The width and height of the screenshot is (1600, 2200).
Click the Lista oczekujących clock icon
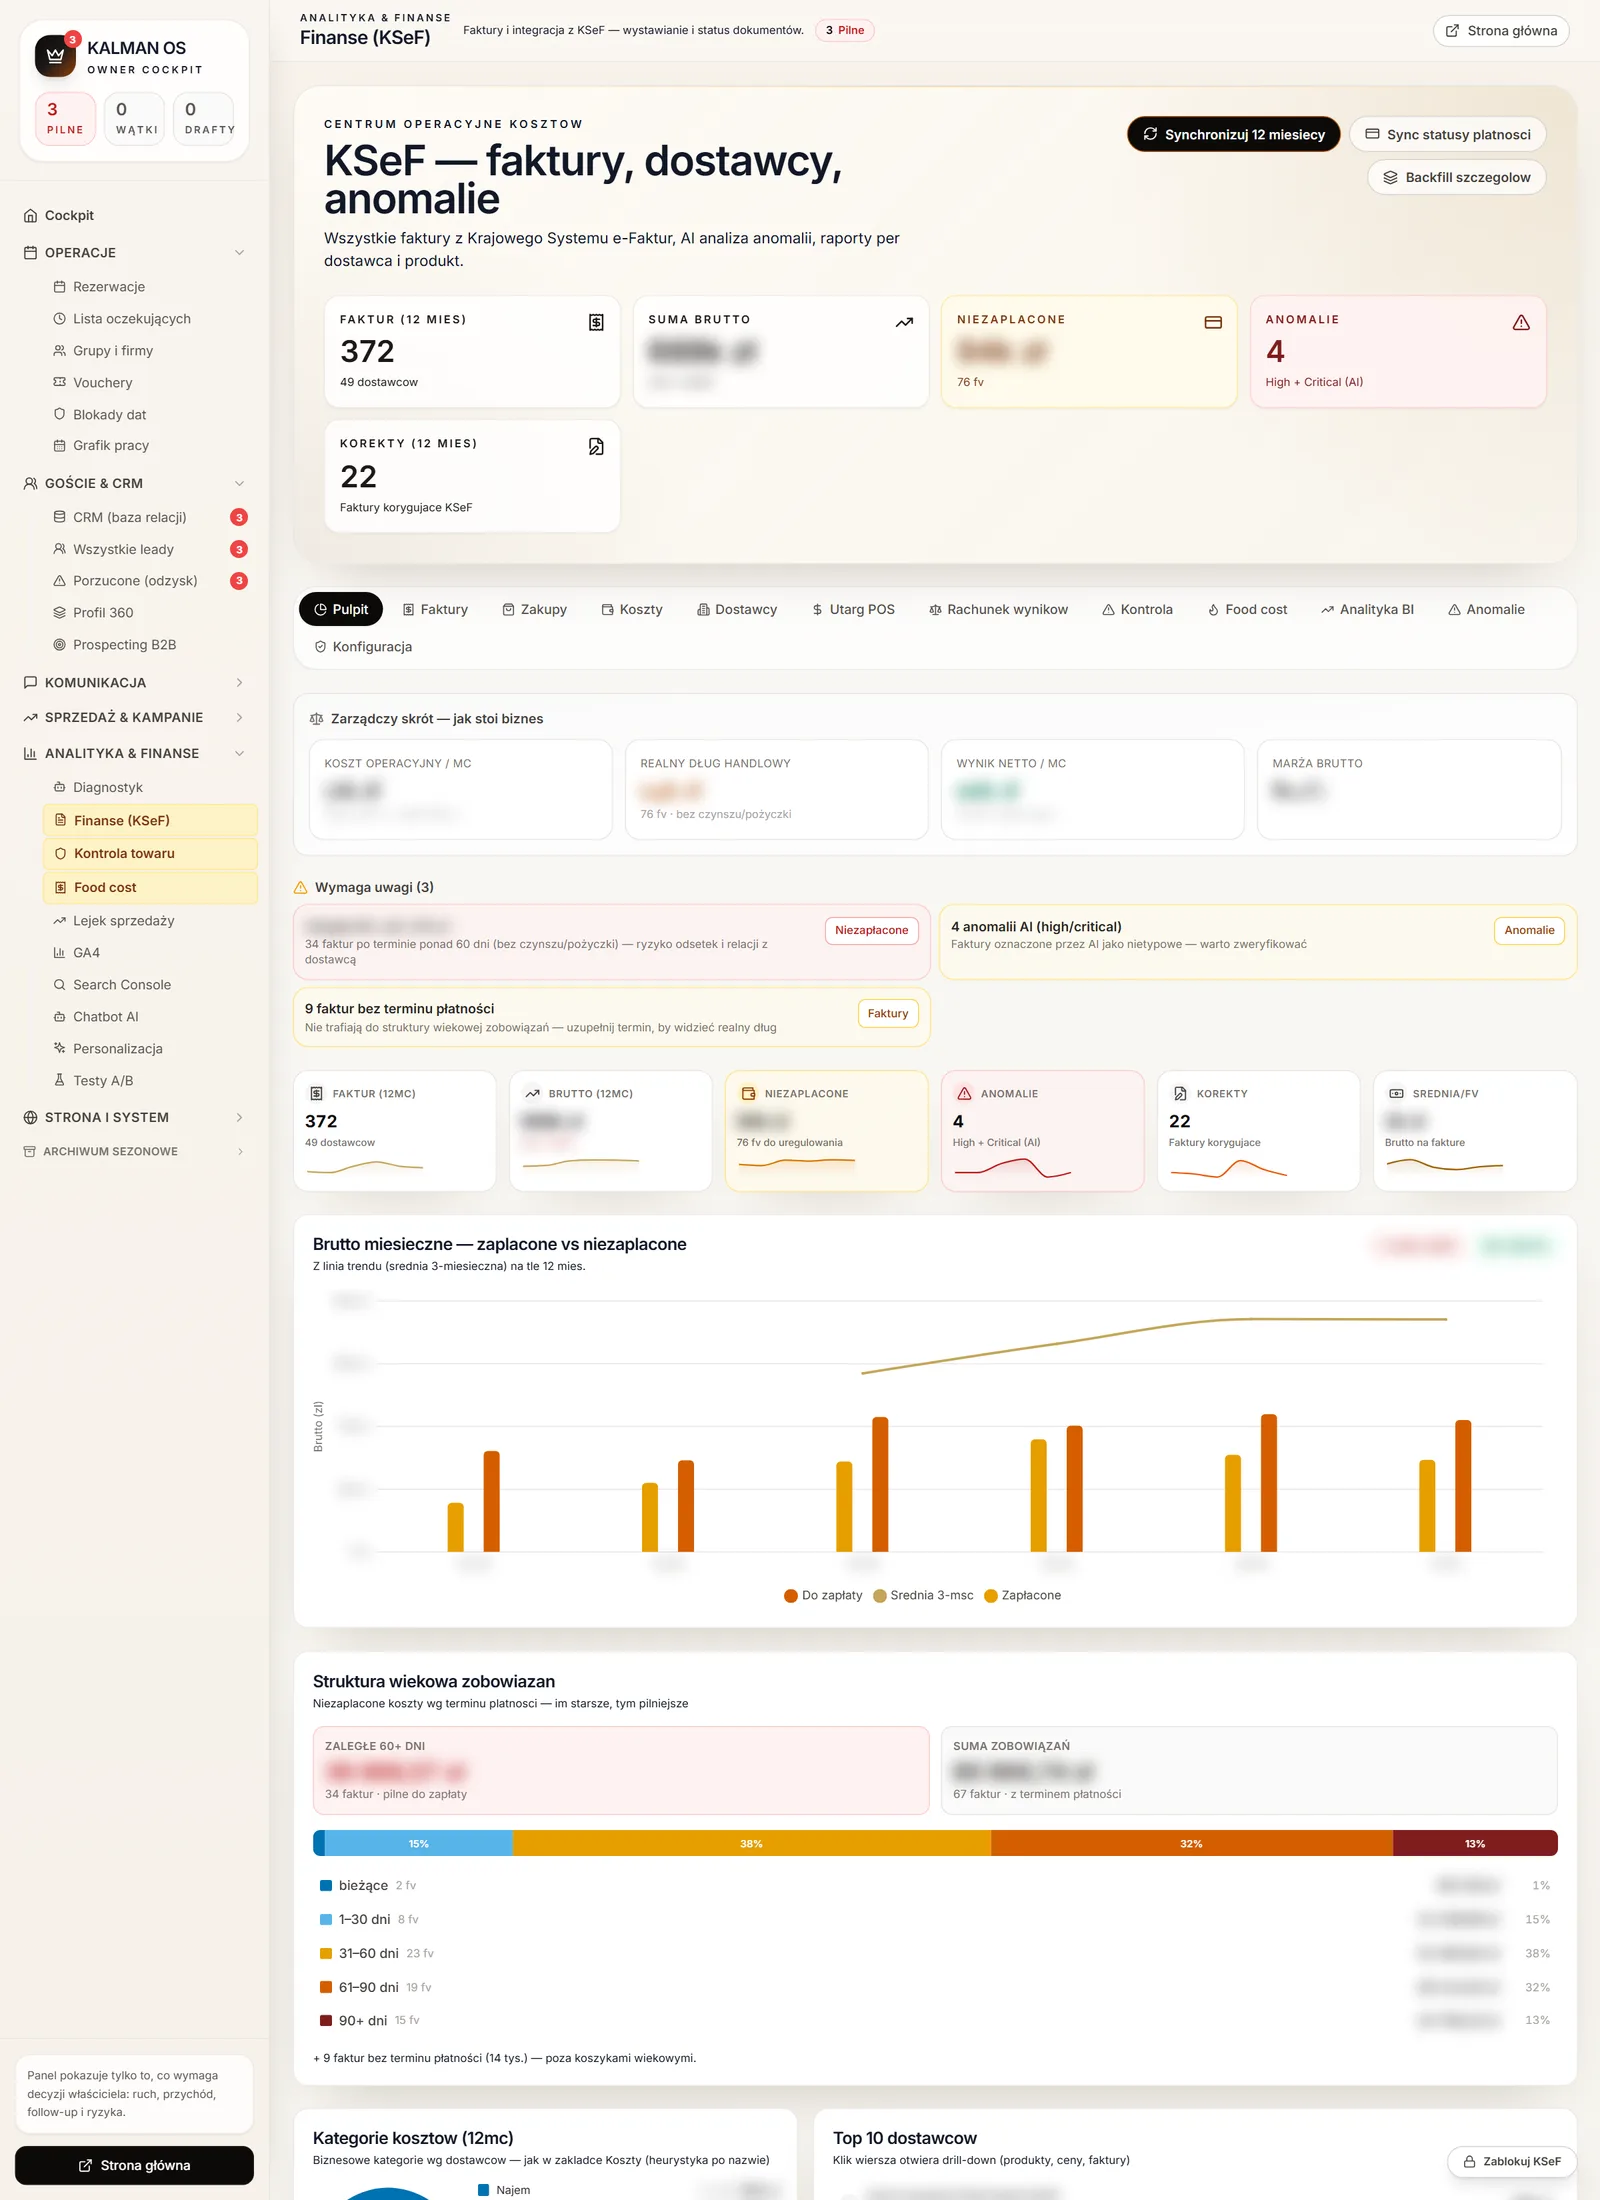(60, 319)
